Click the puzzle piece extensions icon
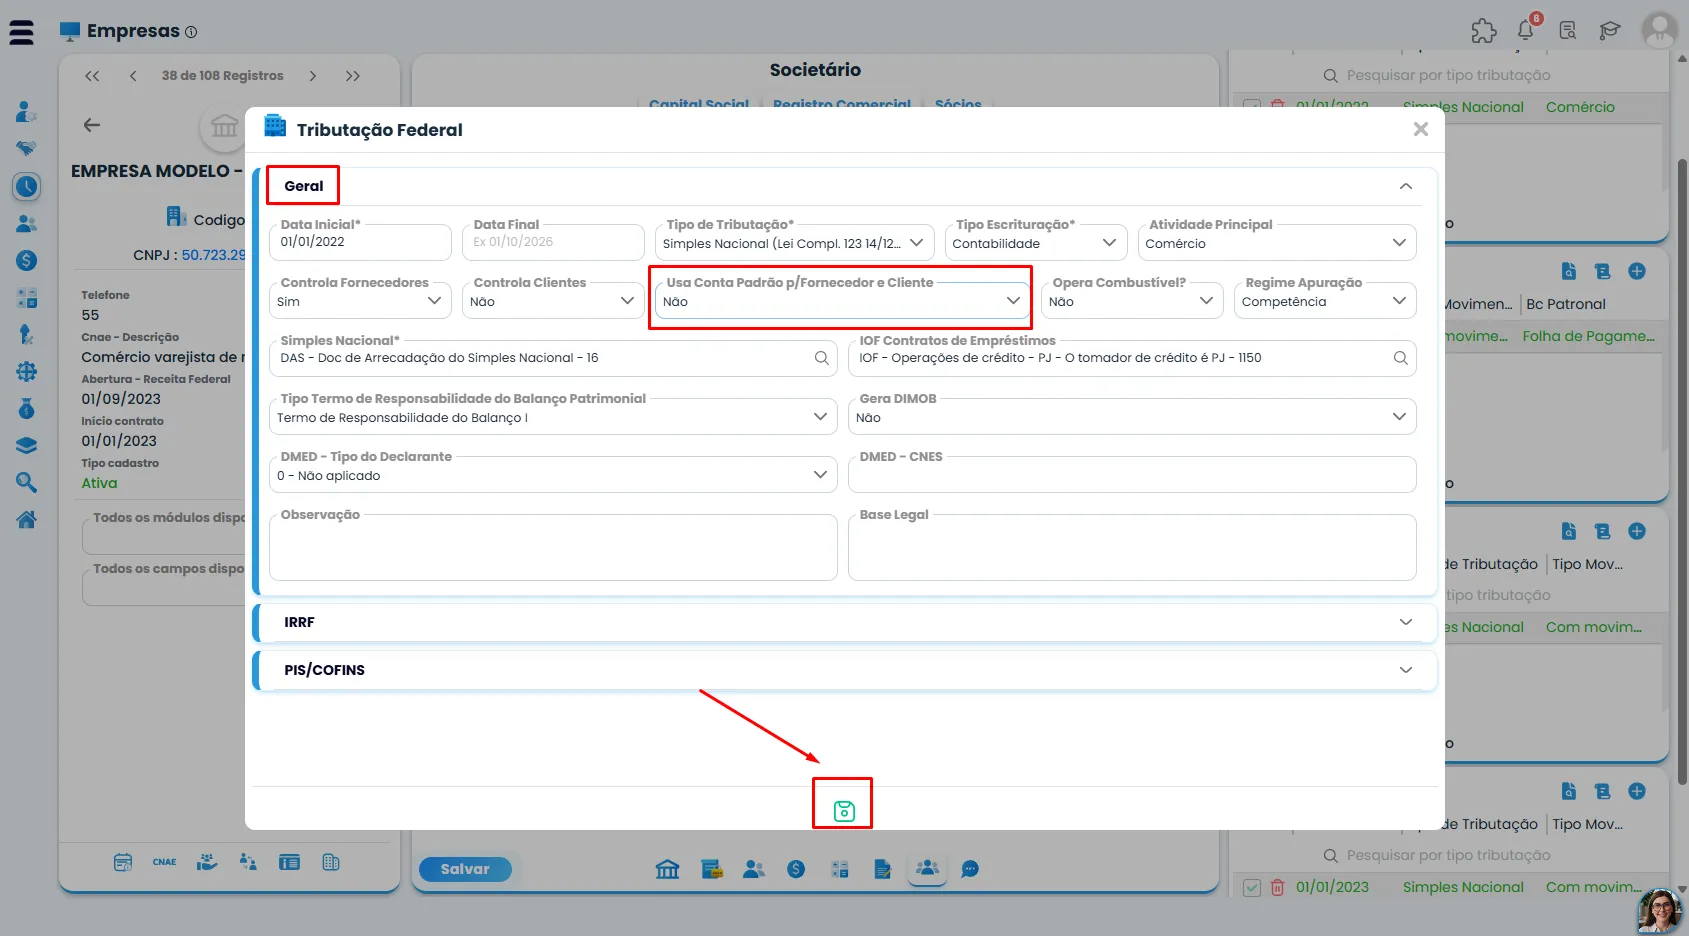The width and height of the screenshot is (1689, 936). 1483,31
